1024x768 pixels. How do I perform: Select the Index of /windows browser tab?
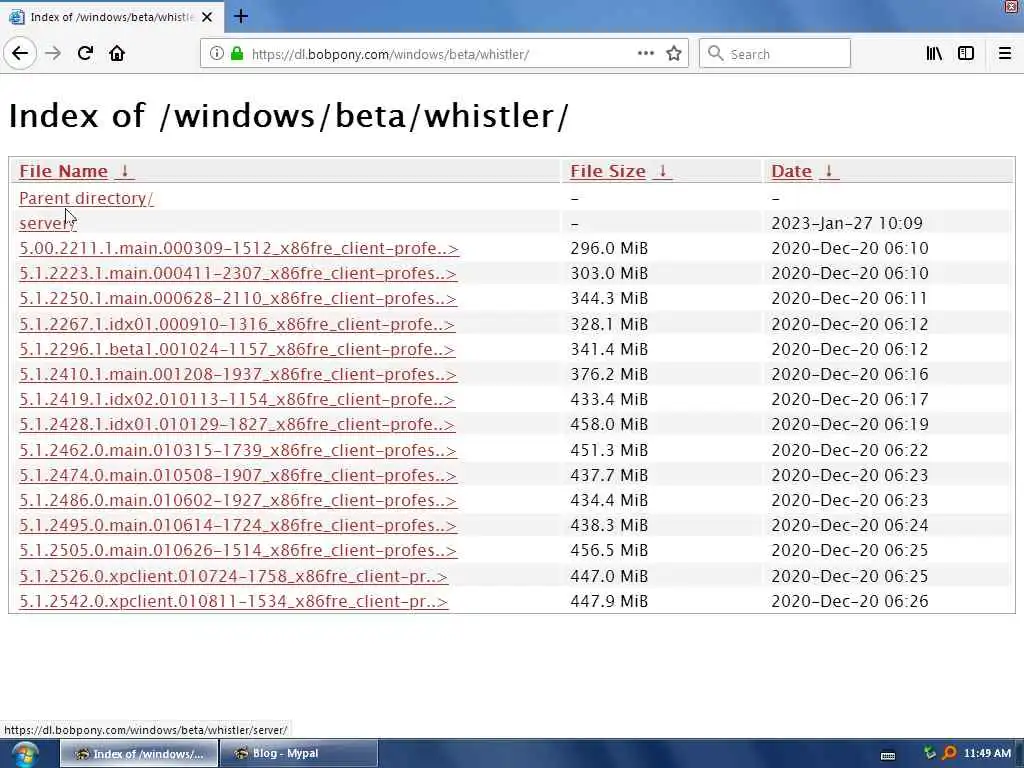112,17
